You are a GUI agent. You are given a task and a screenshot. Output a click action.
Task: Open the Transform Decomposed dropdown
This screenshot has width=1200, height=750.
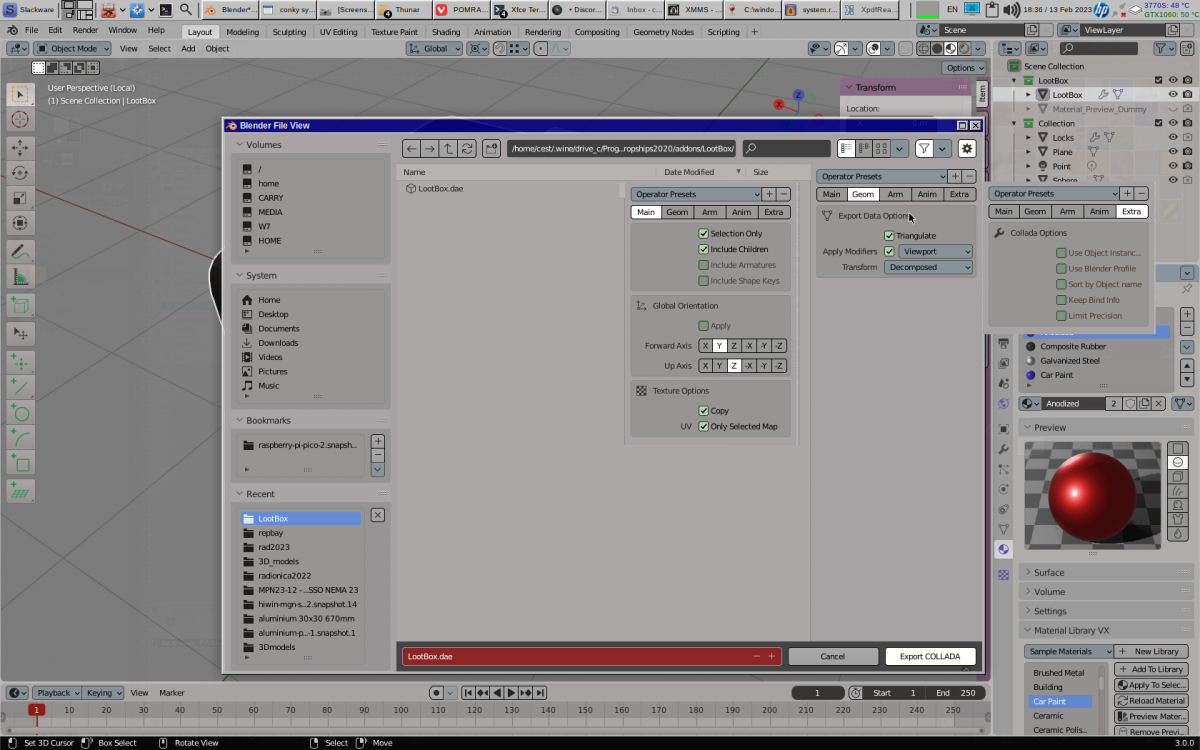[928, 268]
